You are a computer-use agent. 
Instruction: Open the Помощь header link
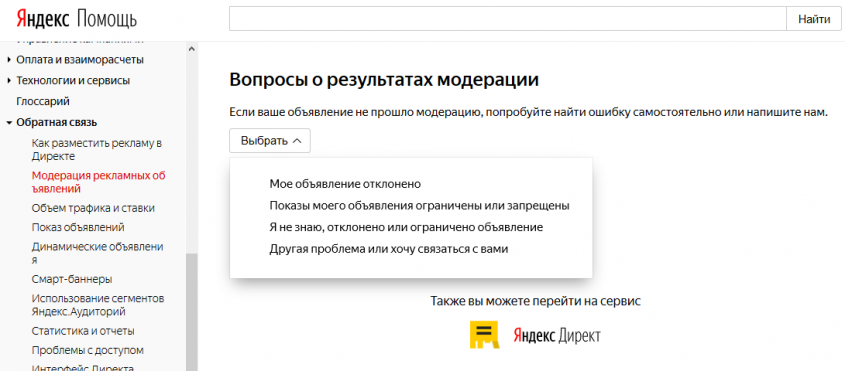click(x=107, y=19)
